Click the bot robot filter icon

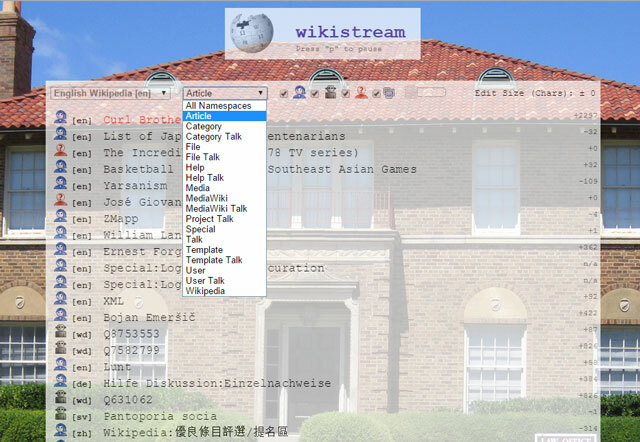[x=330, y=93]
